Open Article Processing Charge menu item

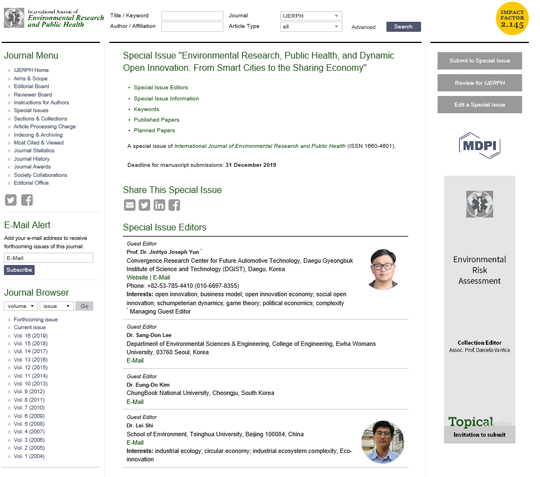[x=45, y=126]
